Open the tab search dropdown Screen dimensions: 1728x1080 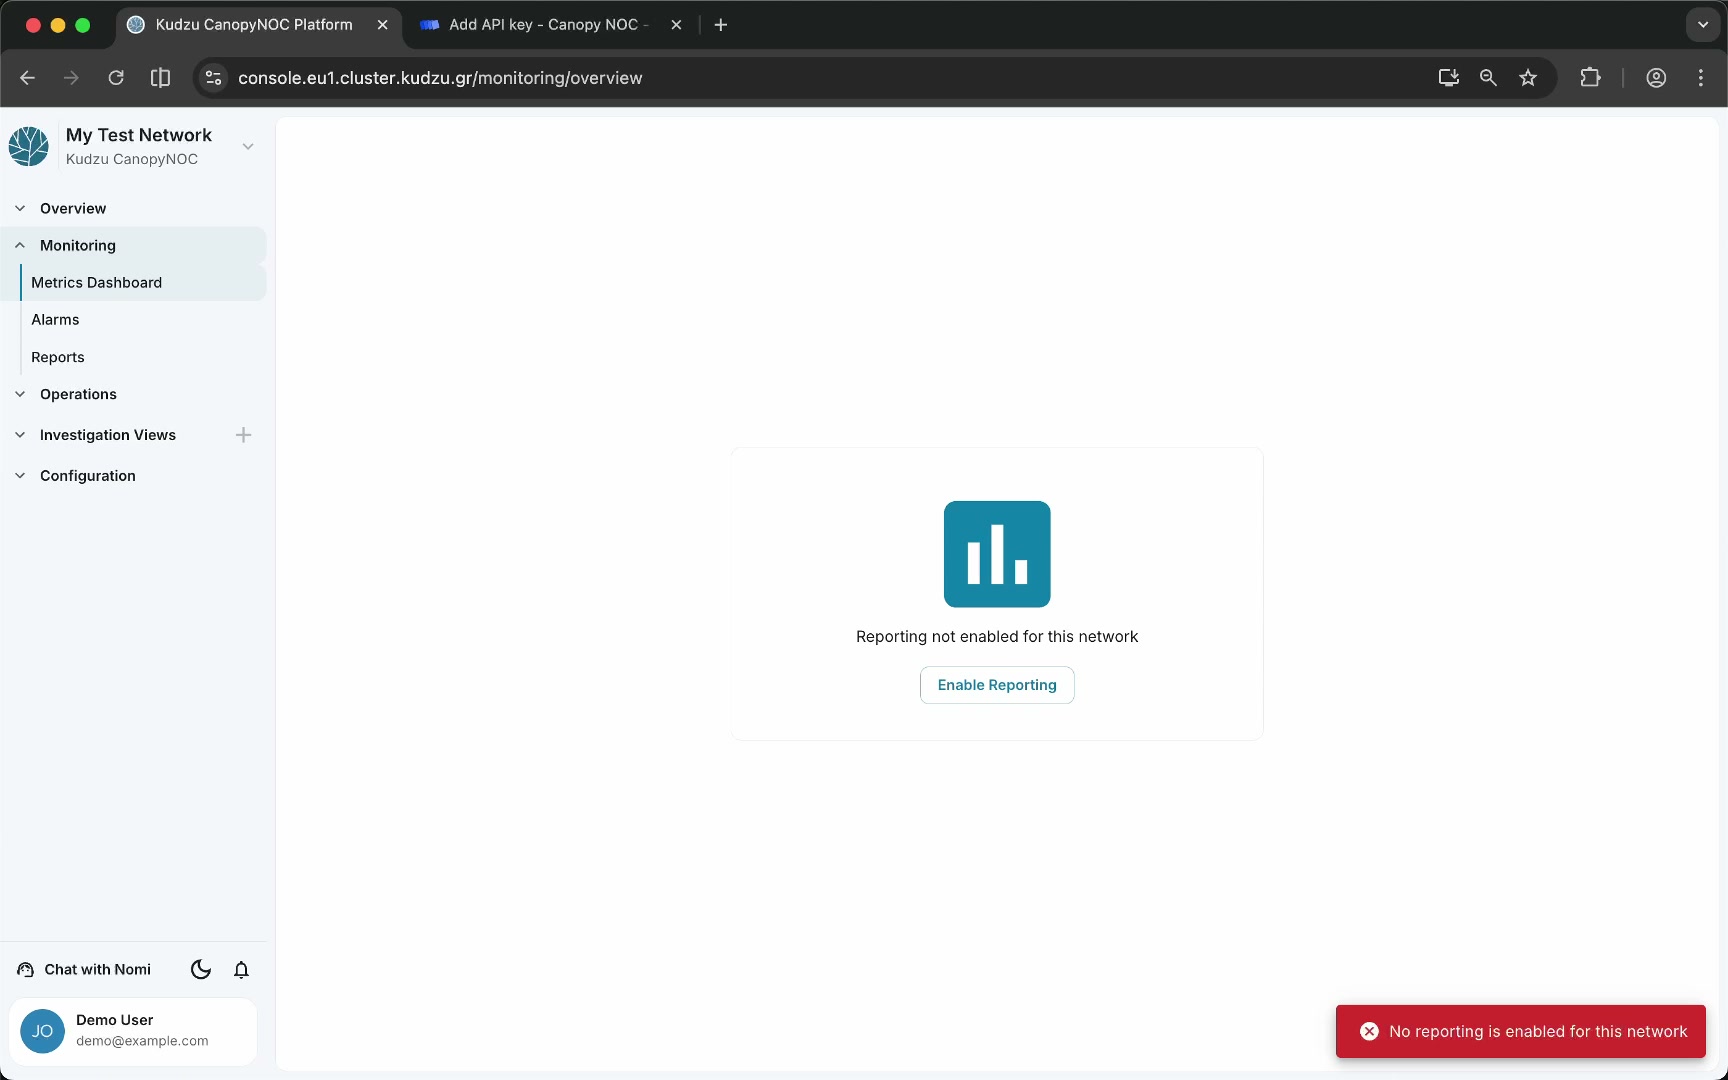1703,25
